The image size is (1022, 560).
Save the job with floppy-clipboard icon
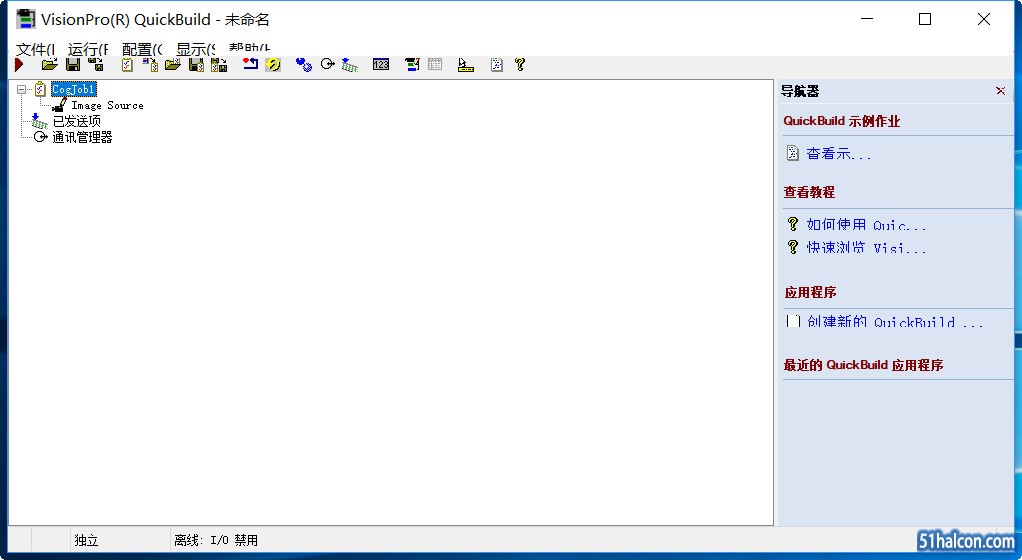click(x=196, y=65)
